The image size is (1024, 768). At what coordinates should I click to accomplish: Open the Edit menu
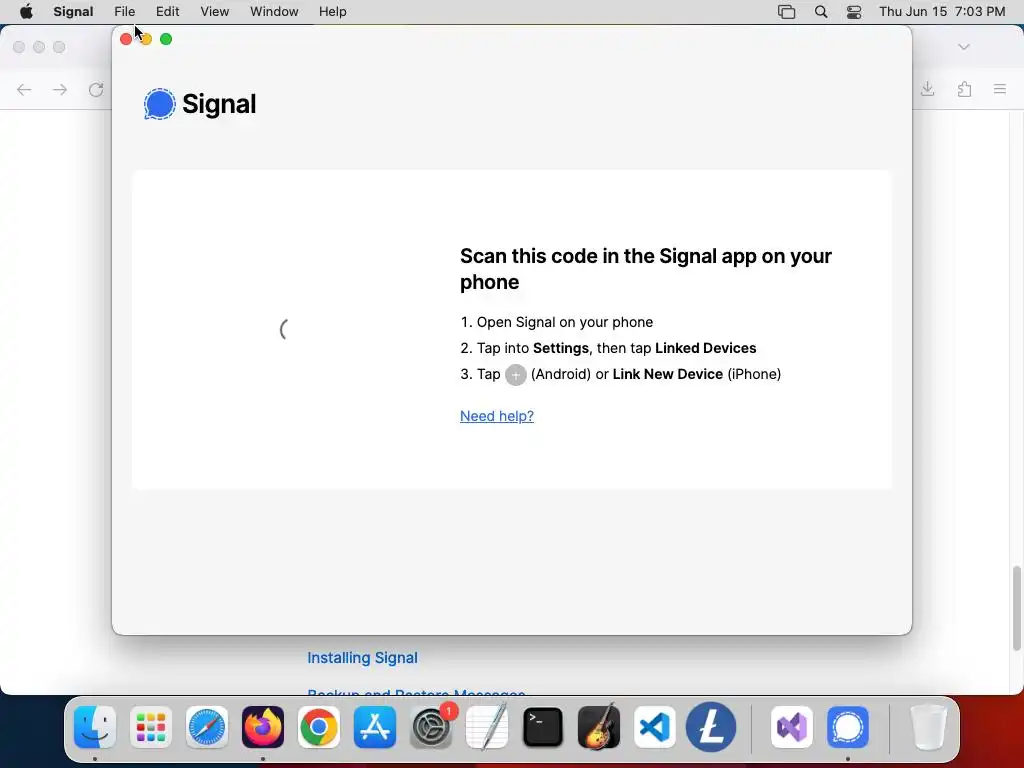167,12
